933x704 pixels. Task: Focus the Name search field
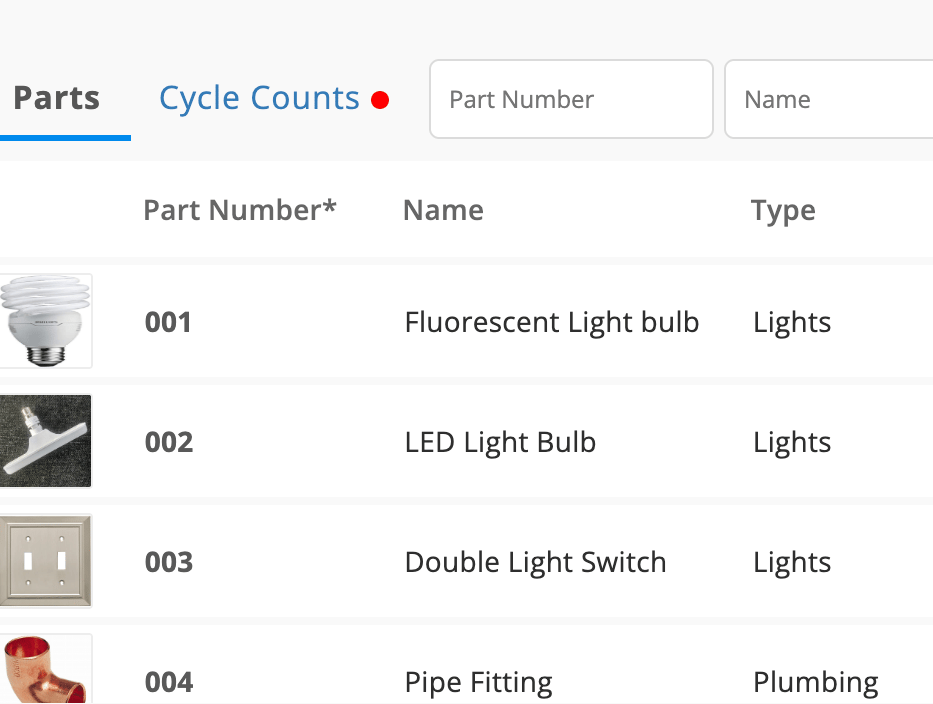[829, 99]
